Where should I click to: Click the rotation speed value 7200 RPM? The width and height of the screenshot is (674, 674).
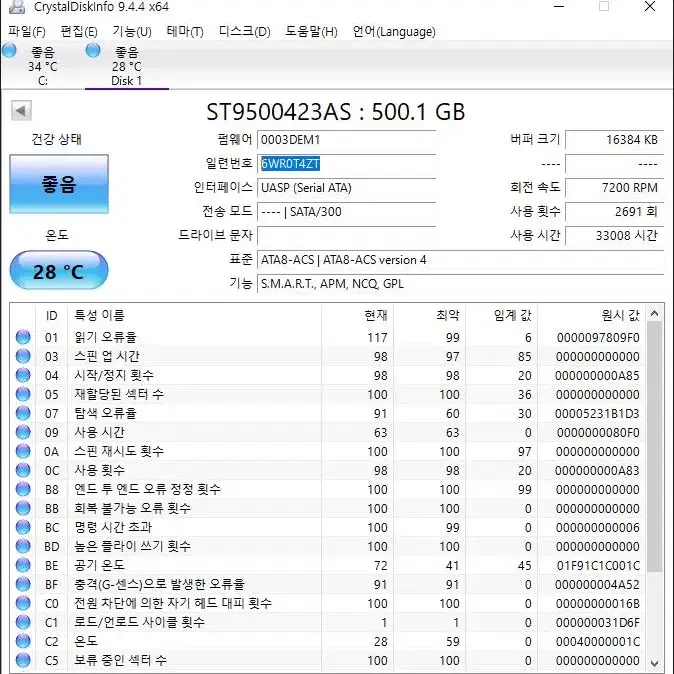(x=615, y=188)
